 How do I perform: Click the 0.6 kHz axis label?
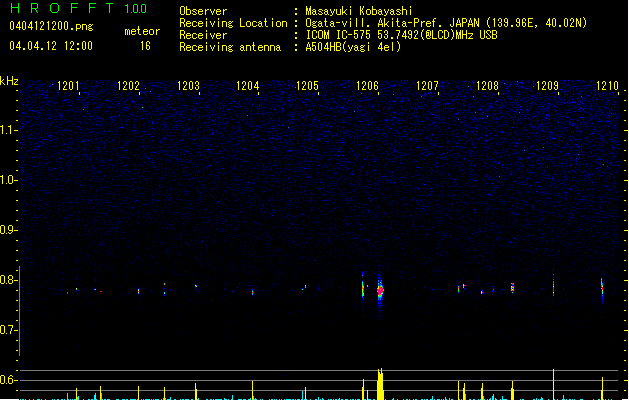(8, 380)
